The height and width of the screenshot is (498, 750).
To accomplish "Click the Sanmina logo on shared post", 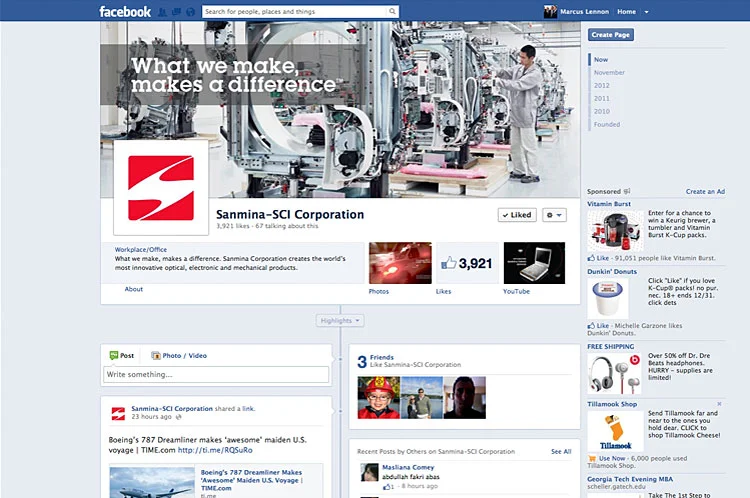I will point(118,413).
